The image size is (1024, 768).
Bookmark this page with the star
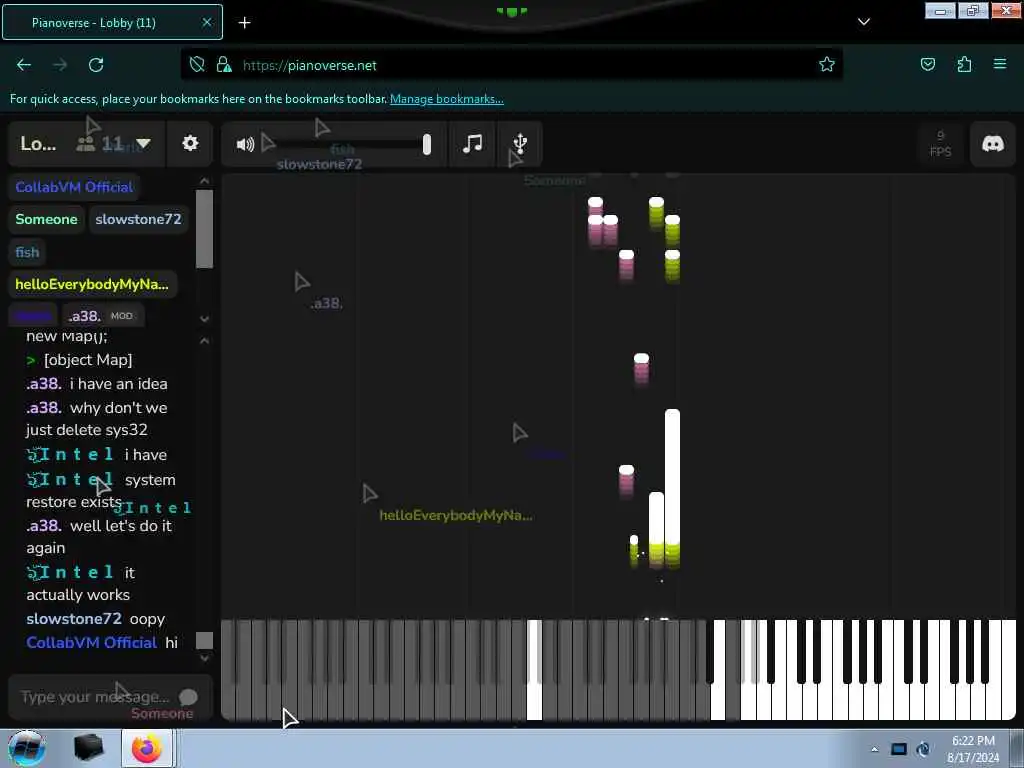(827, 65)
